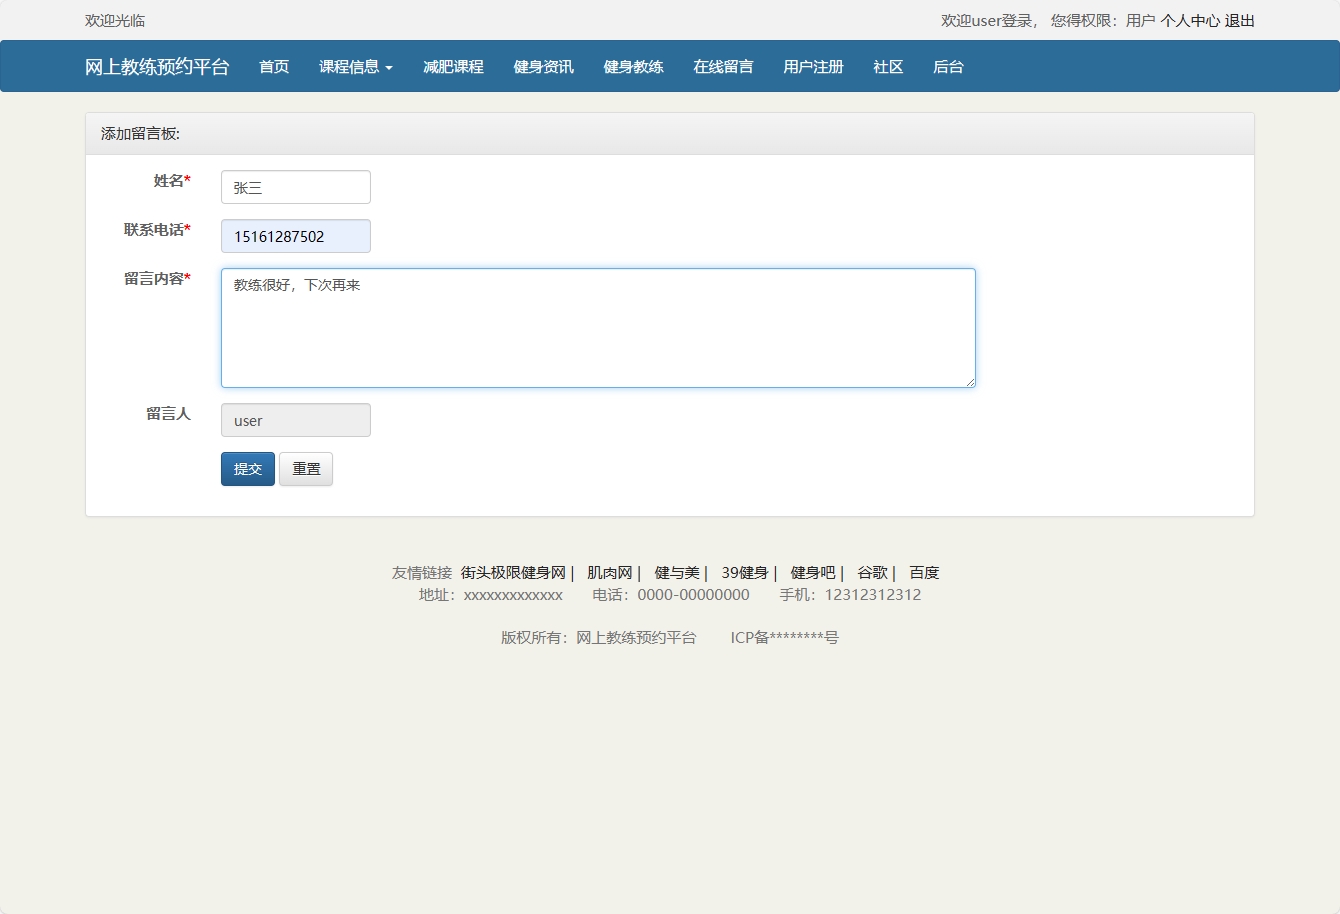1340x914 pixels.
Task: Submit the form with 提交 button
Action: (247, 469)
